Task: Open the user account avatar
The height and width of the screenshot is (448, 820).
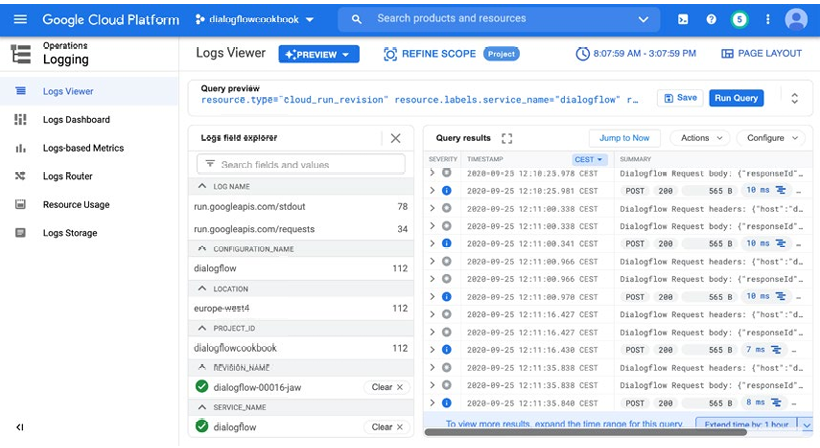Action: (796, 19)
